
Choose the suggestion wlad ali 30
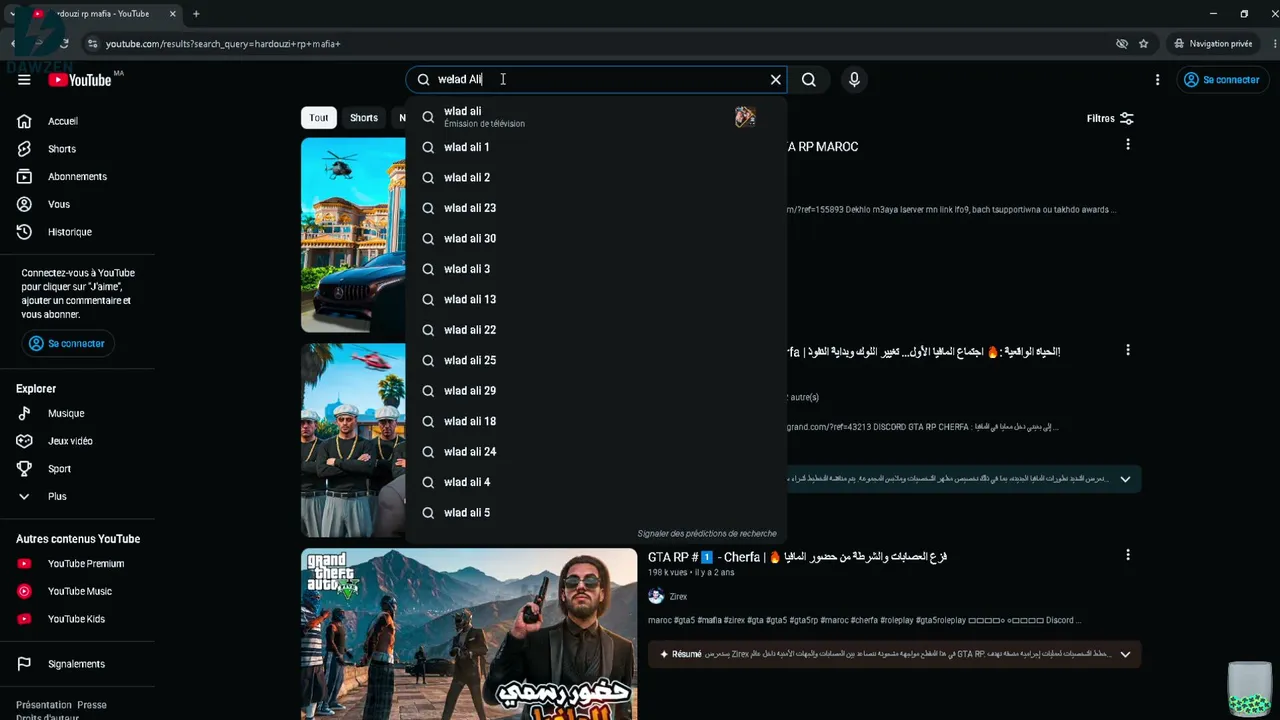(596, 239)
